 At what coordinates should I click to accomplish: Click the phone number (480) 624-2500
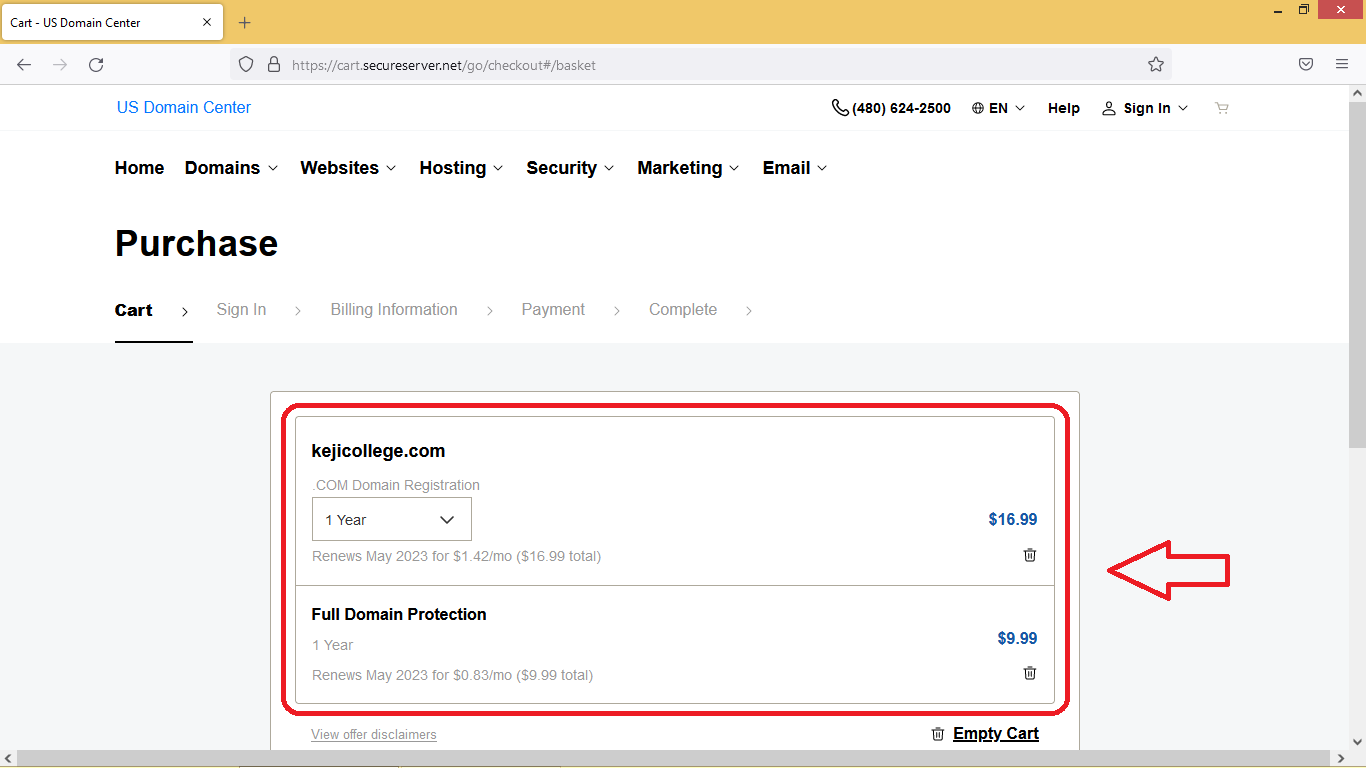(891, 108)
